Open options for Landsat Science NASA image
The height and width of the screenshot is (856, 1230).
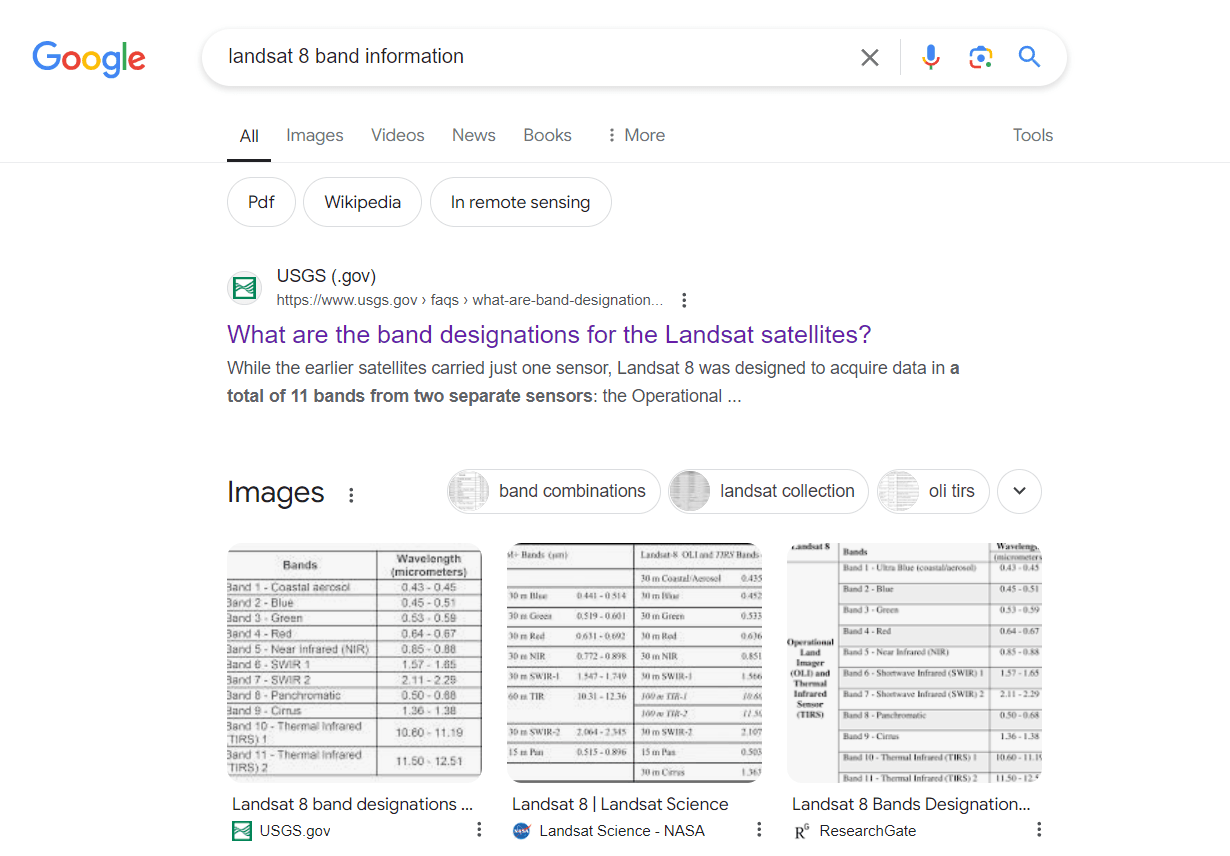(759, 830)
